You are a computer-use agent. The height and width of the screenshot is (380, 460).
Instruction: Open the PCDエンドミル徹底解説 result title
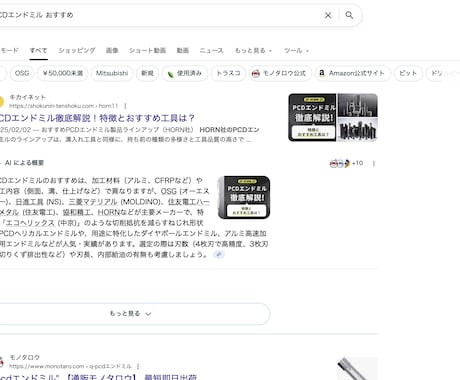point(97,118)
